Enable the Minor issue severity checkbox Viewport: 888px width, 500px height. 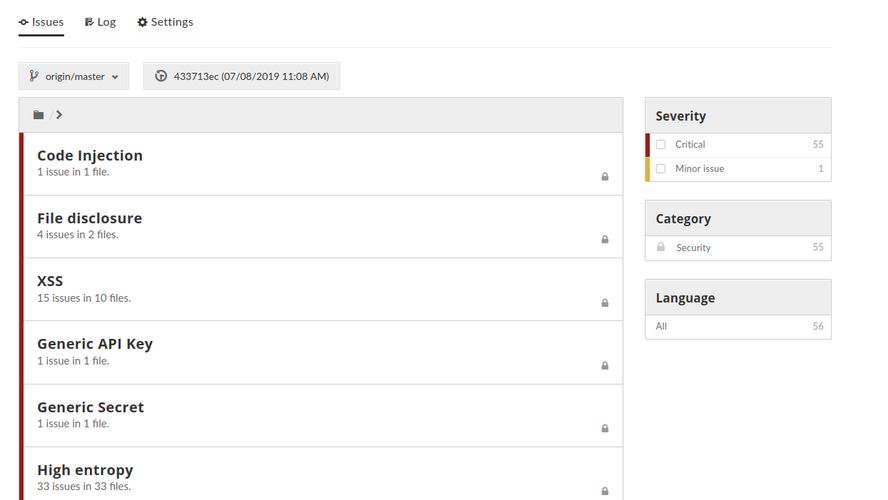(x=660, y=169)
